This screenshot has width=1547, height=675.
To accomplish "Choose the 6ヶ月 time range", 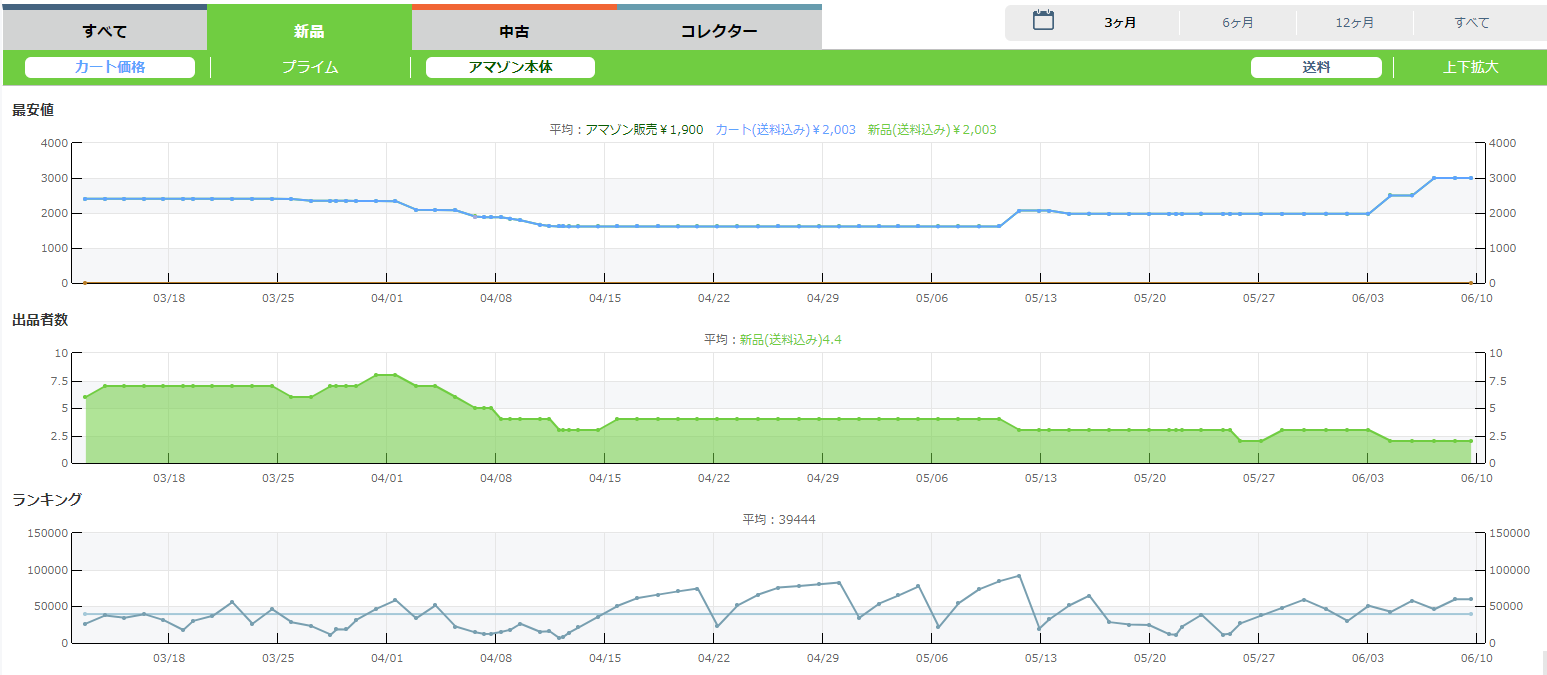I will click(1237, 22).
